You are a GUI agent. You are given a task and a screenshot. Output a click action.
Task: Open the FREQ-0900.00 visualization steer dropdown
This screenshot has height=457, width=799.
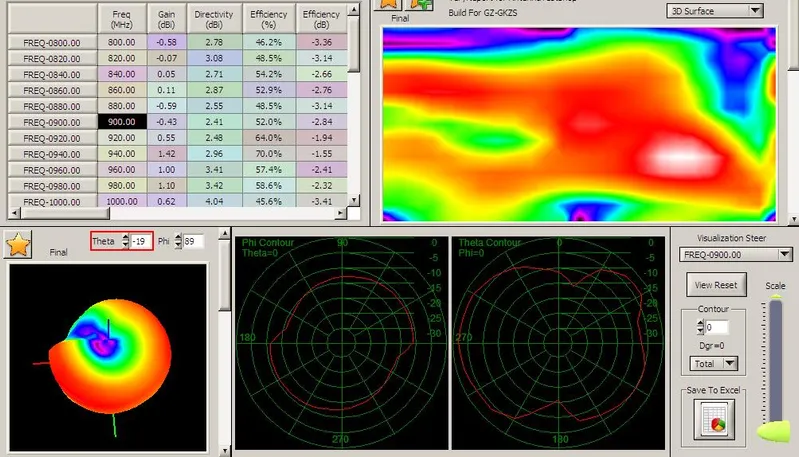tap(735, 254)
